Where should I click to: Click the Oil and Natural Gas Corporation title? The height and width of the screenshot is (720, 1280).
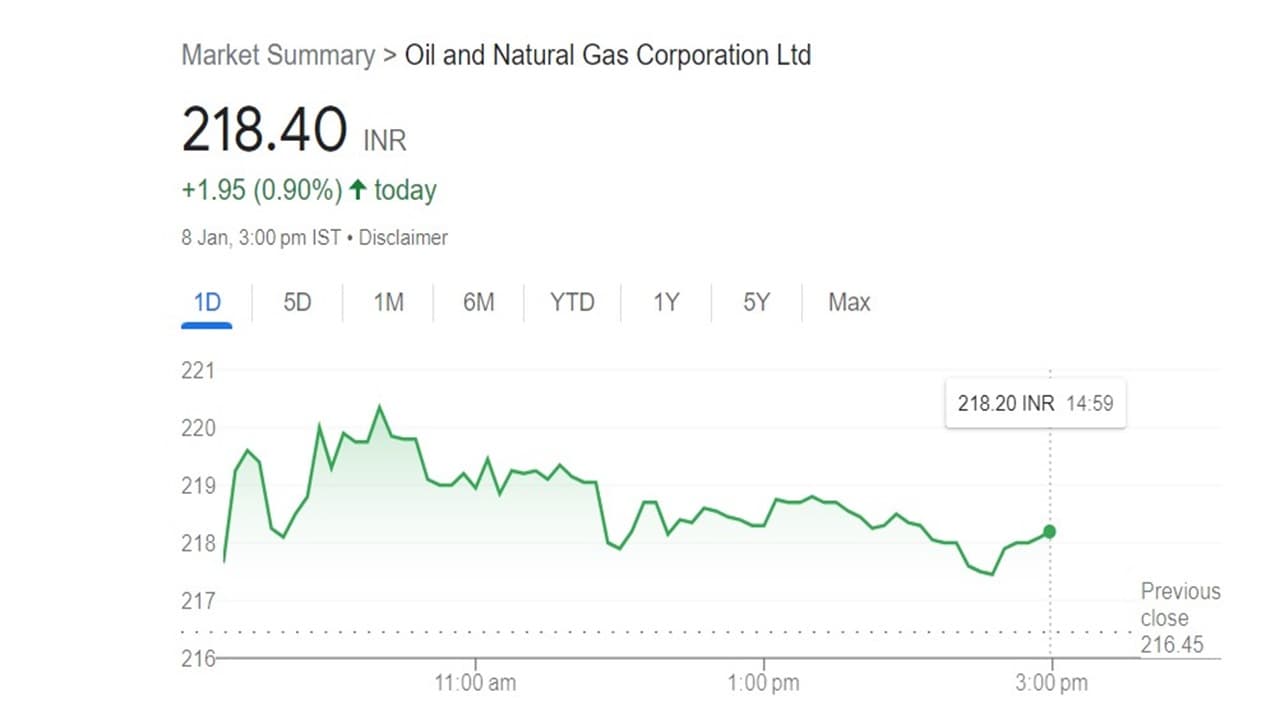coord(607,55)
